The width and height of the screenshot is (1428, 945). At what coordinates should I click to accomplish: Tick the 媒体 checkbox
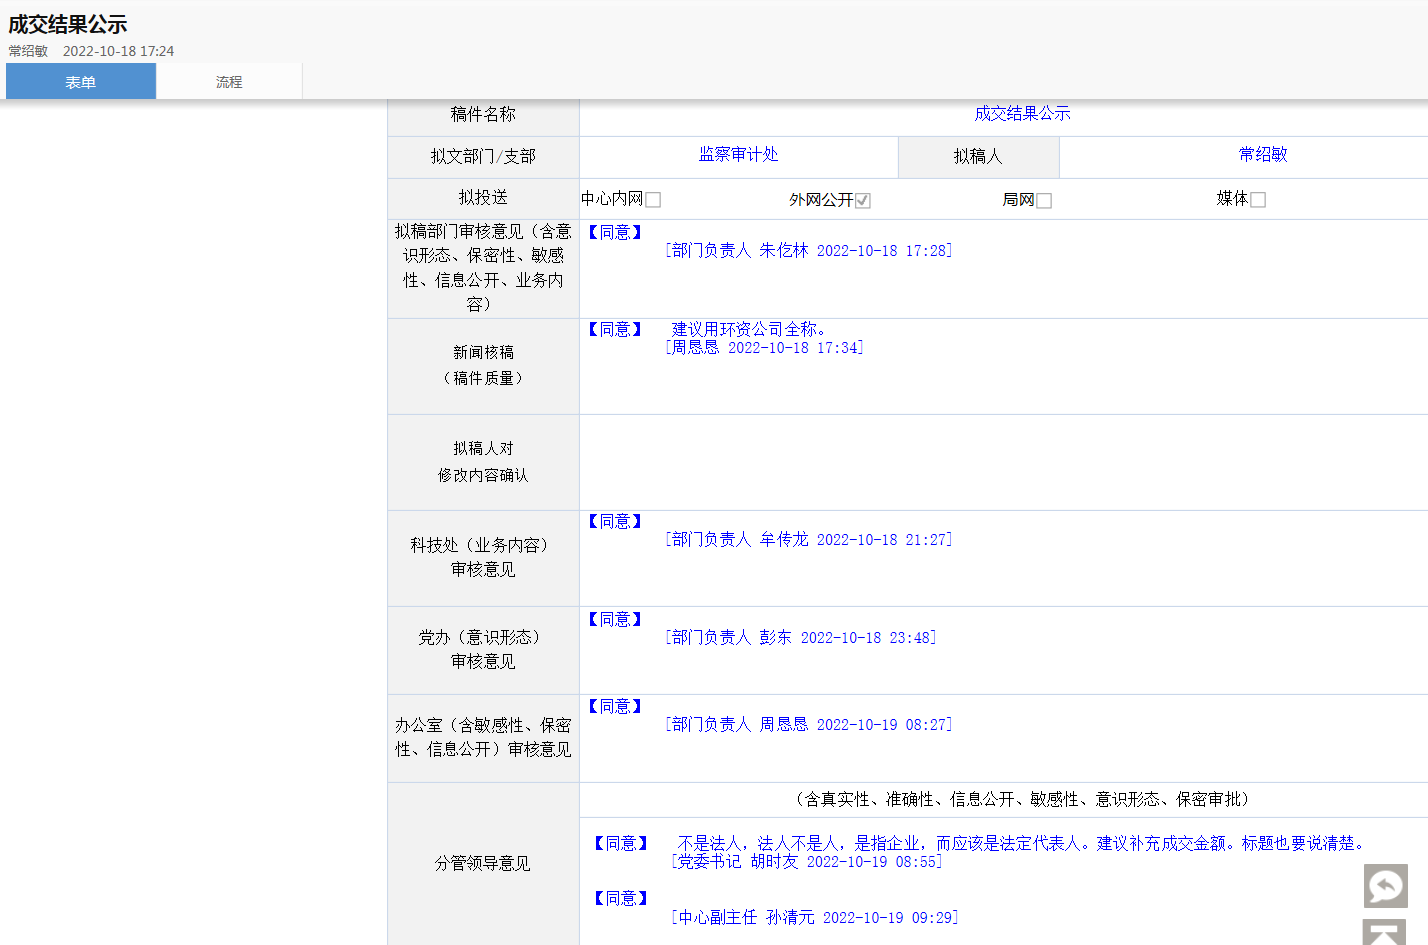pos(1258,200)
